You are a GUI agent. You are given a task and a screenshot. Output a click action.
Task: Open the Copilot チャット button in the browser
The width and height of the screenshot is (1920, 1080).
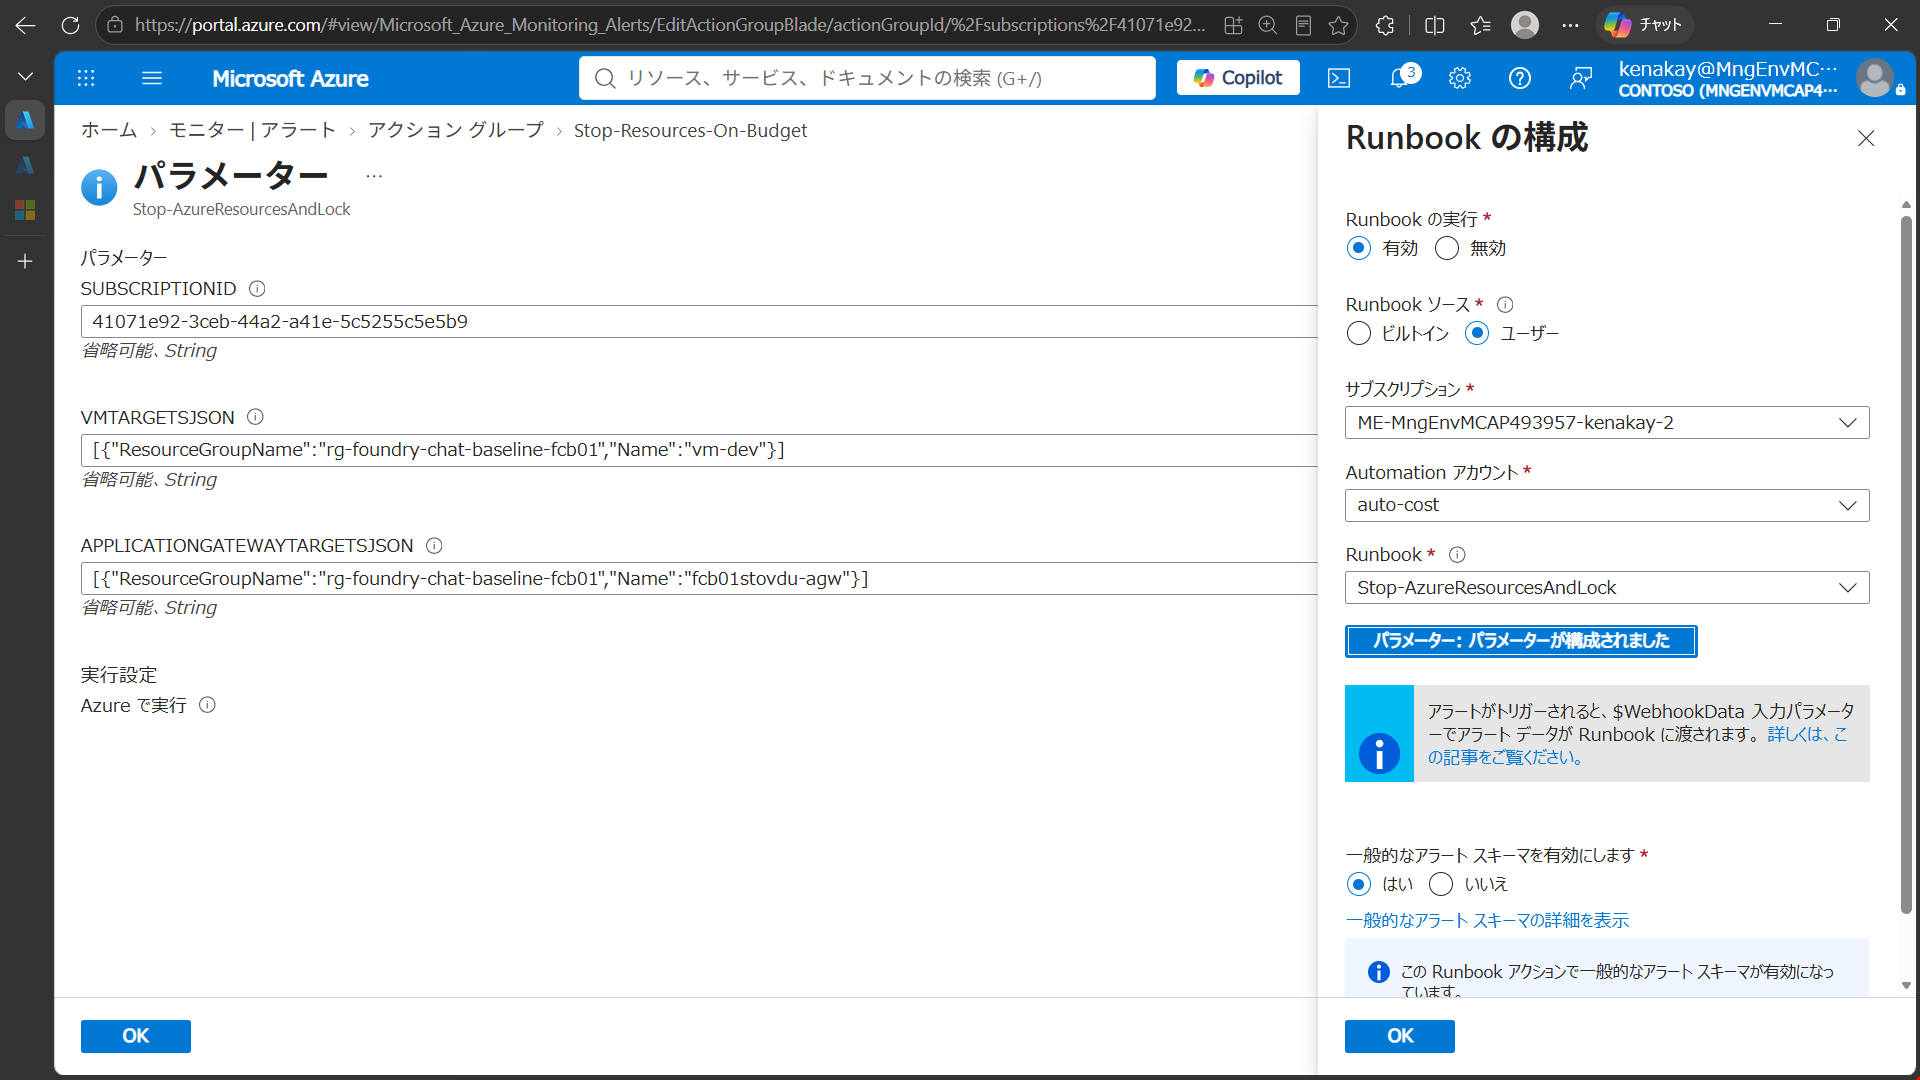(1643, 25)
